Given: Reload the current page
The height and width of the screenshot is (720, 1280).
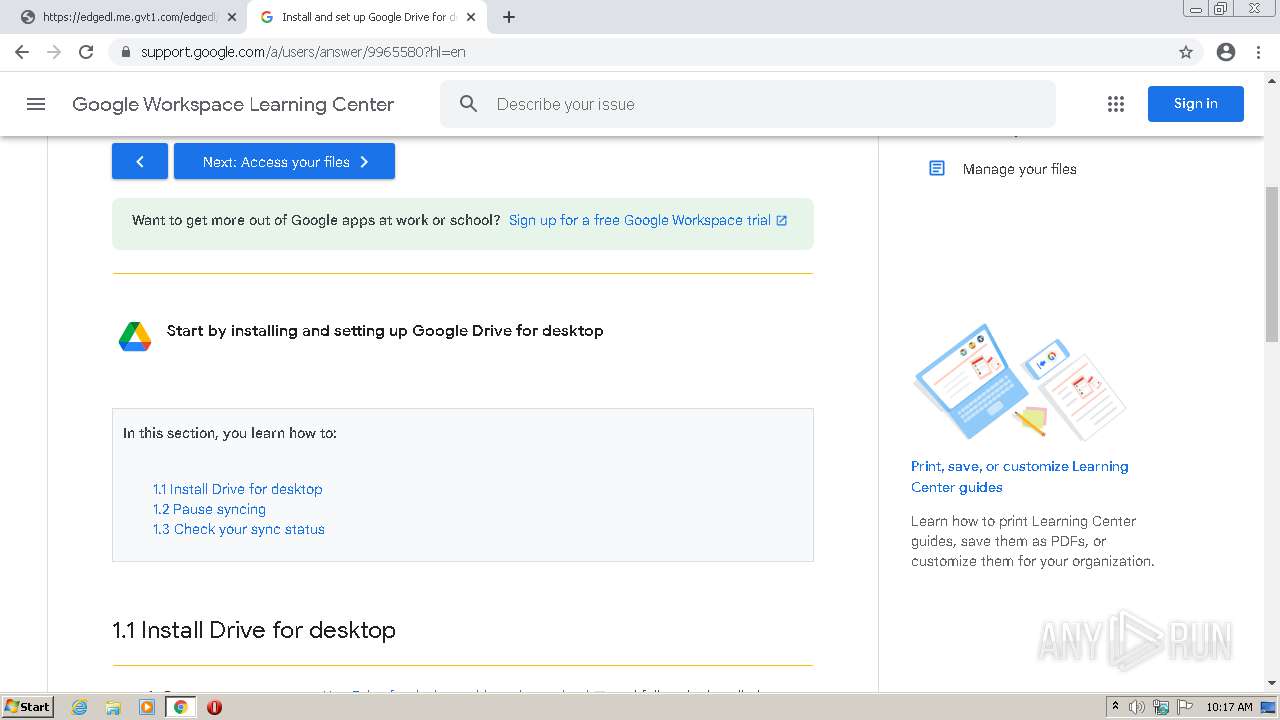Looking at the screenshot, I should pos(86,52).
